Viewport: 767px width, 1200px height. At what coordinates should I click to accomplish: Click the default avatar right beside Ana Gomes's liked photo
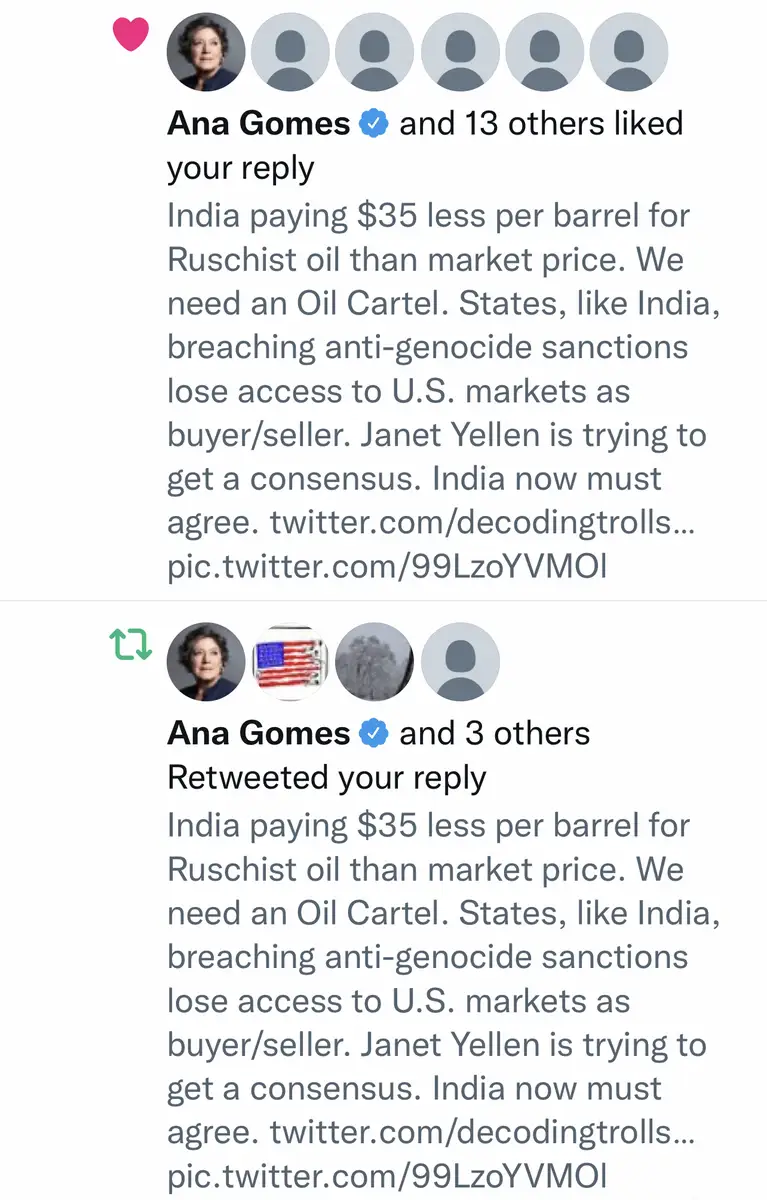[290, 52]
